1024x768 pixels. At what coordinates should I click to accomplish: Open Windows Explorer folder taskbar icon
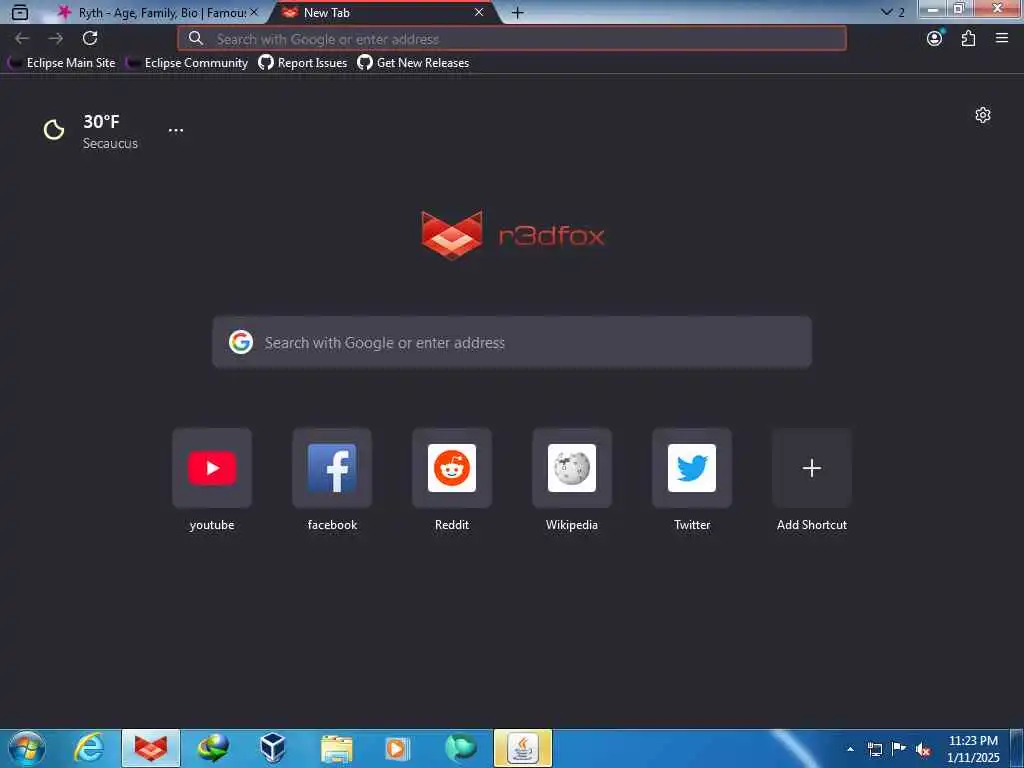(x=337, y=748)
